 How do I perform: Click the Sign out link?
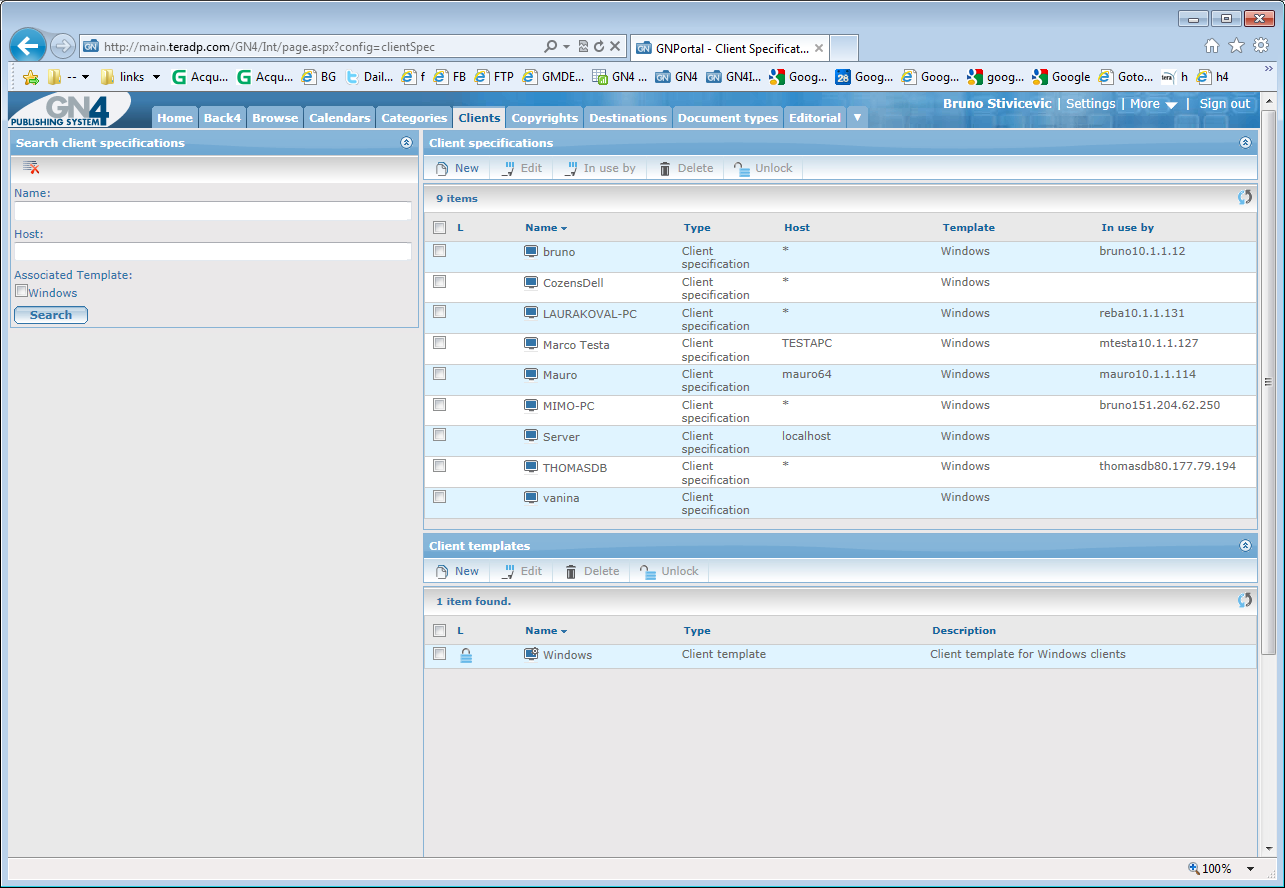pos(1225,104)
